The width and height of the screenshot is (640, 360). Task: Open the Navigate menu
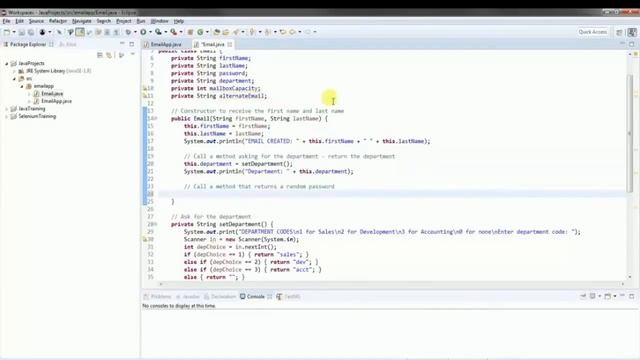82,21
